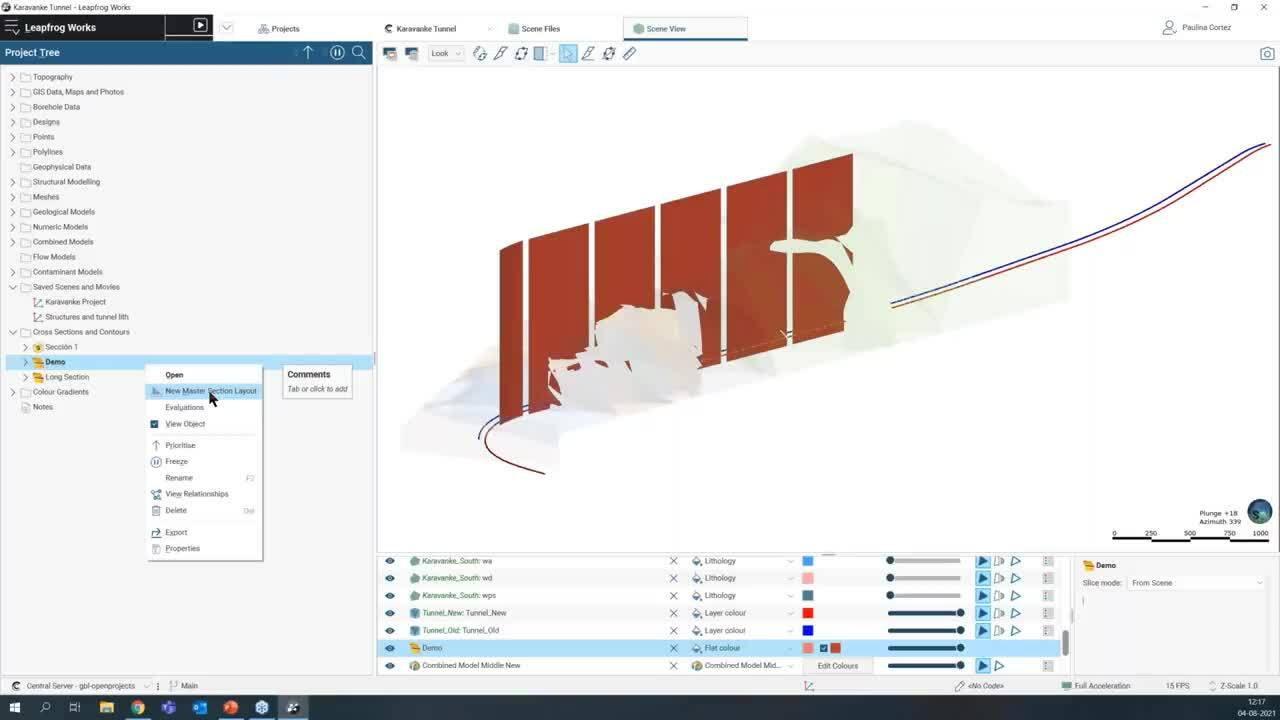Viewport: 1280px width, 720px height.
Task: Open Slice mode From Scene dropdown
Action: point(1196,583)
